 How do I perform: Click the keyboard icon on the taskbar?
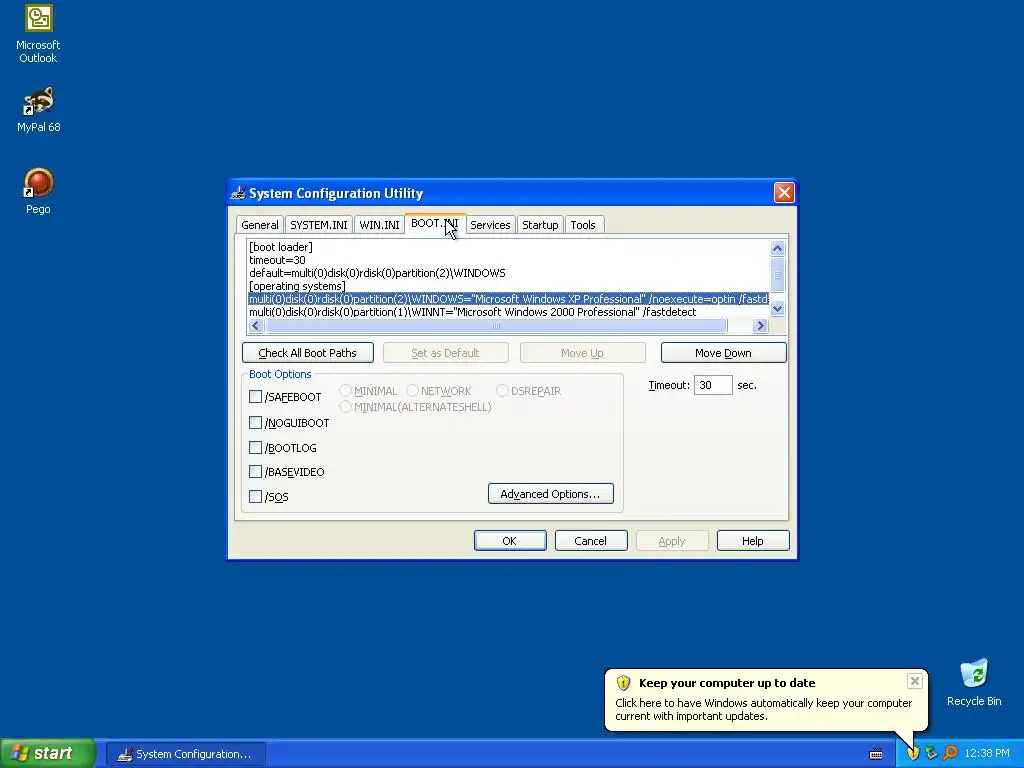[876, 754]
